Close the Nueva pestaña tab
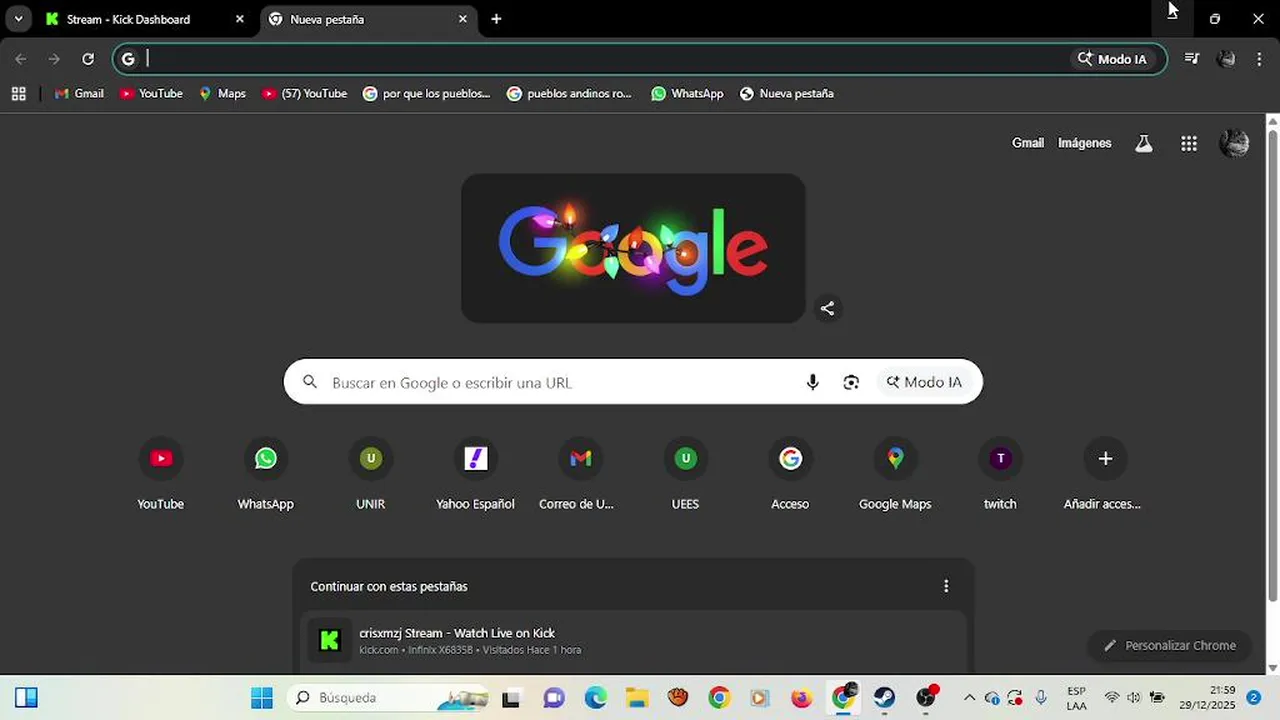Viewport: 1280px width, 720px height. click(x=462, y=19)
